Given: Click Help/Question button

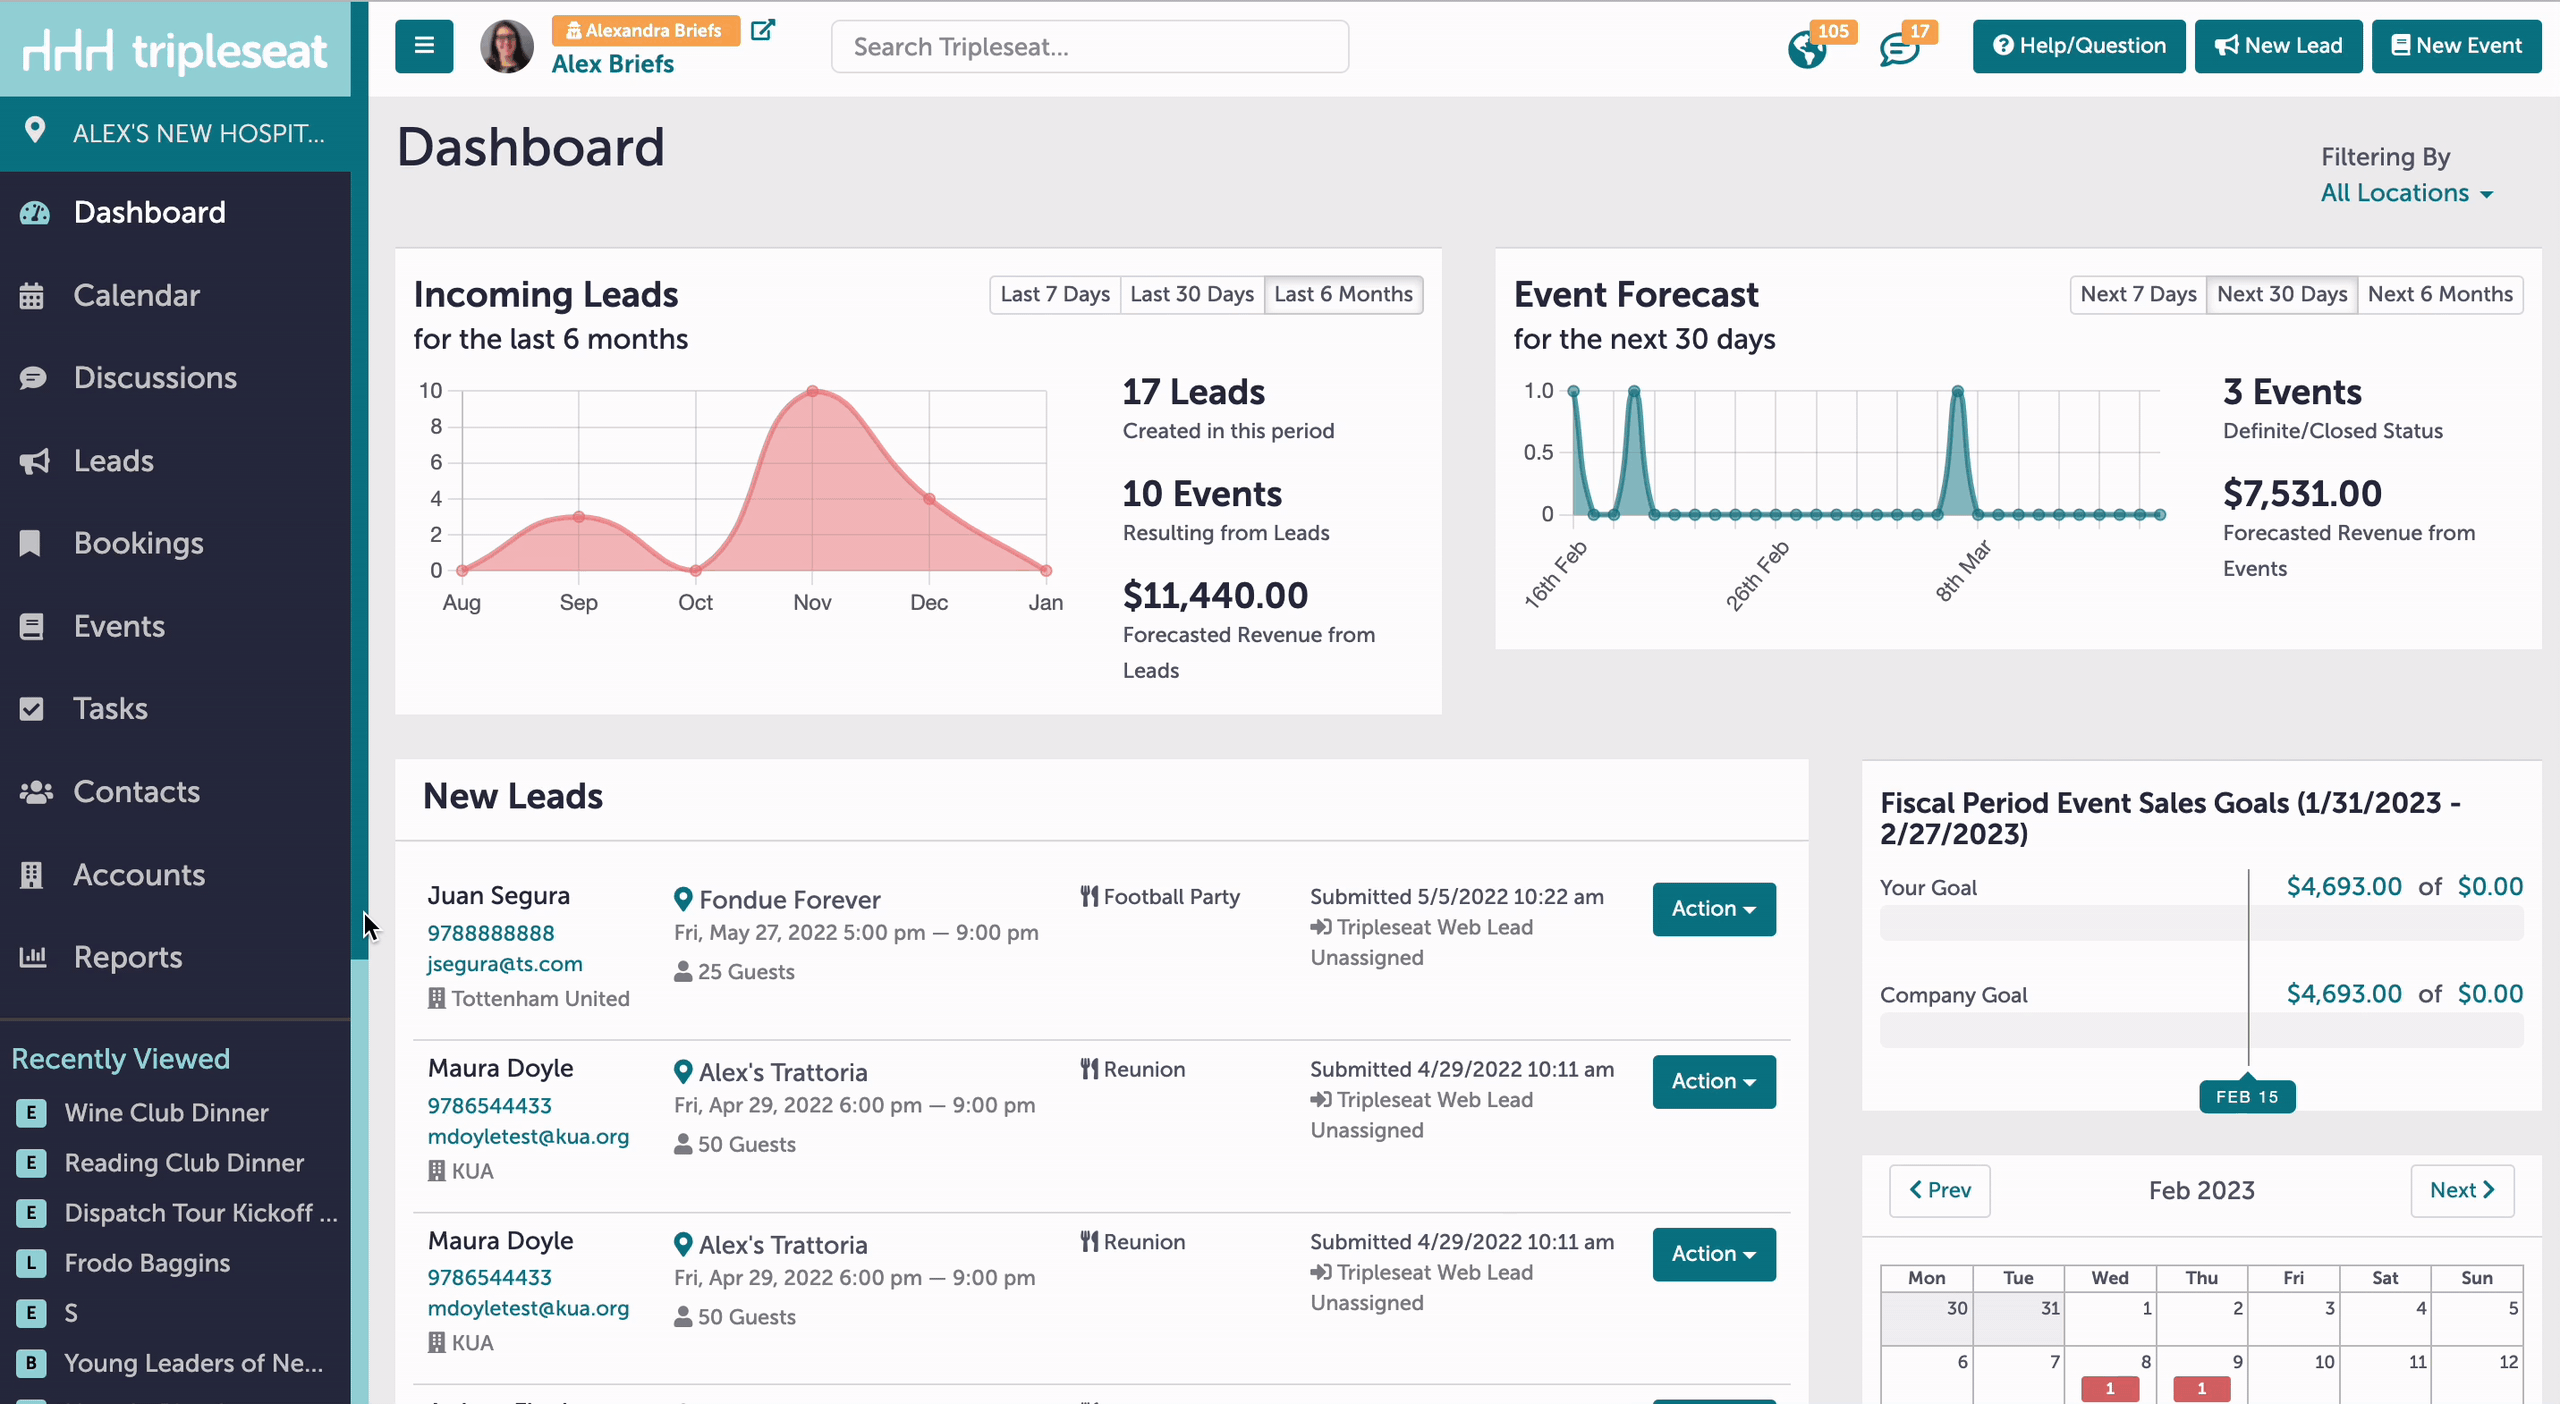Looking at the screenshot, I should click(x=2079, y=46).
